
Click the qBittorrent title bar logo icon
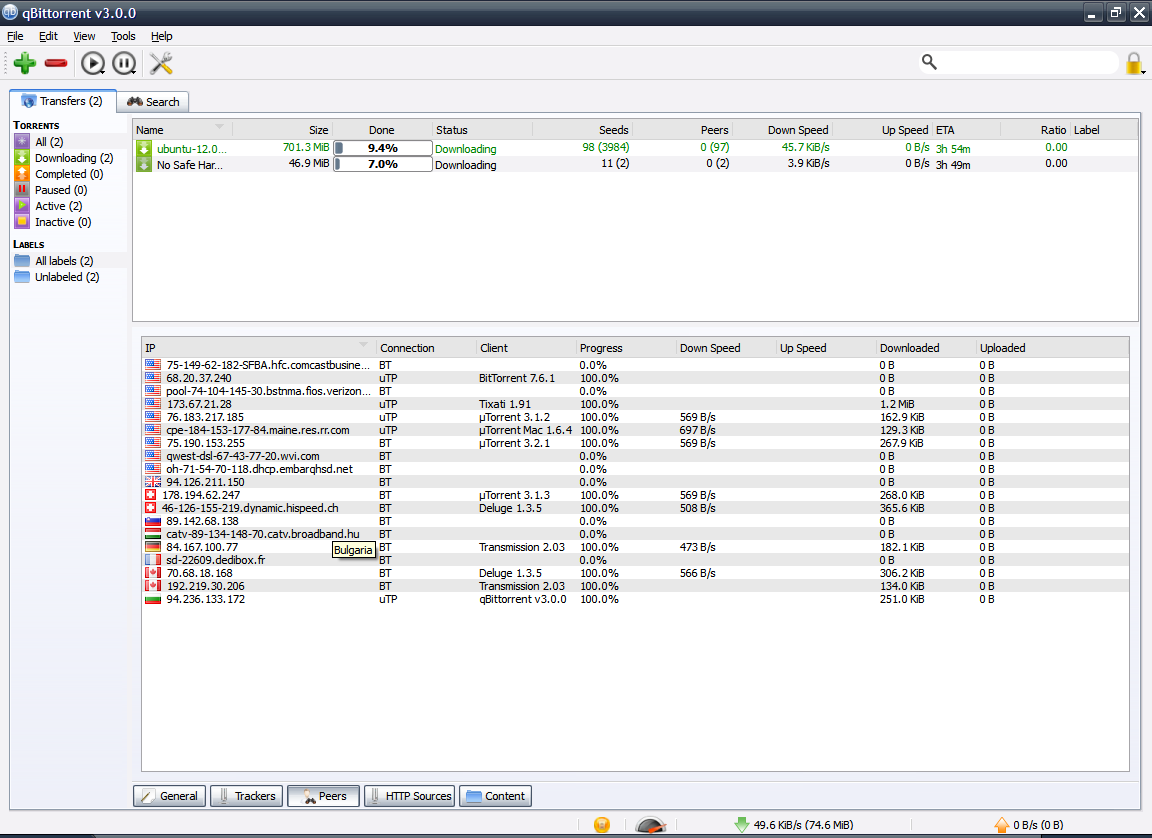click(10, 12)
